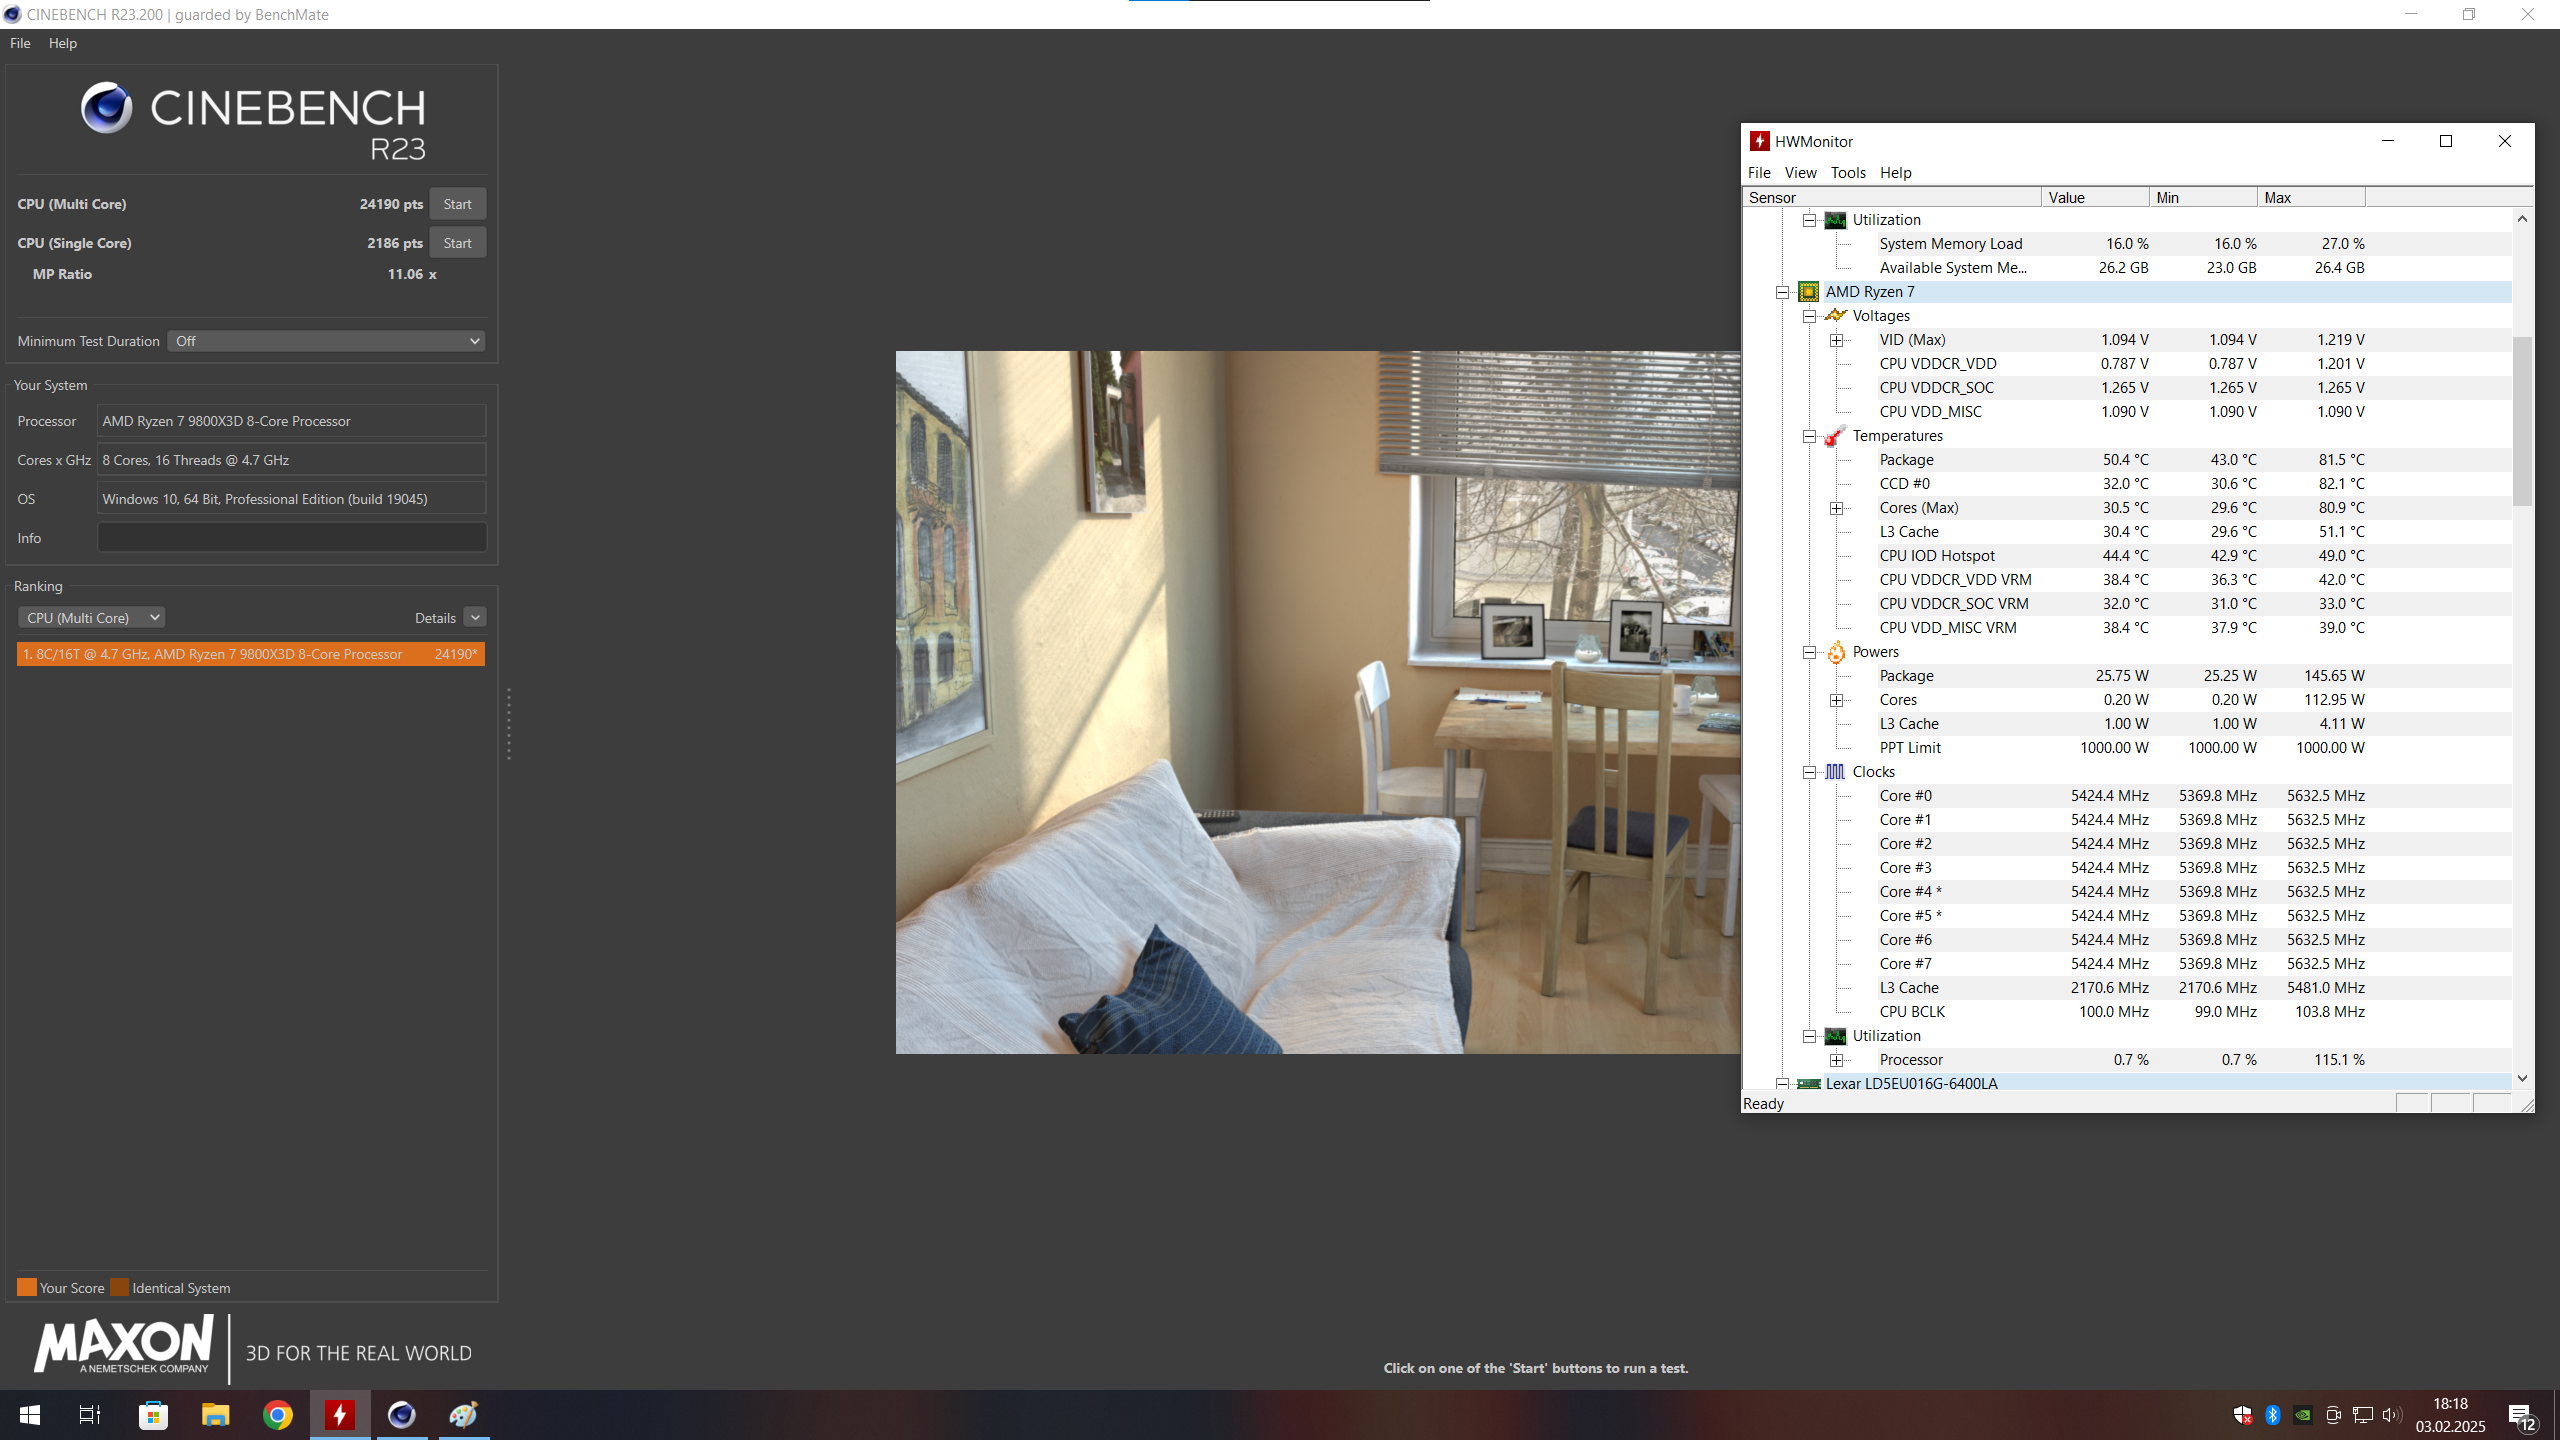Start the CPU Multi Core test
Viewport: 2560px width, 1440px height.
point(457,204)
